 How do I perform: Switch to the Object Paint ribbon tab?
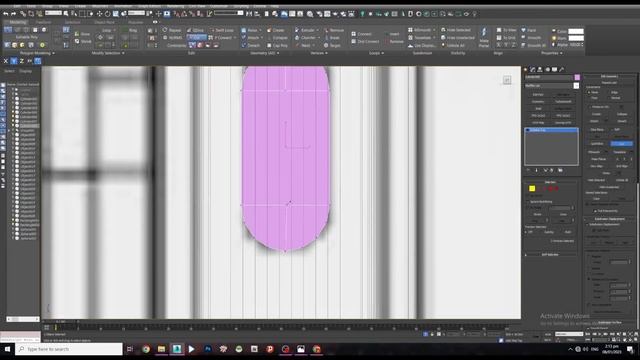104,22
